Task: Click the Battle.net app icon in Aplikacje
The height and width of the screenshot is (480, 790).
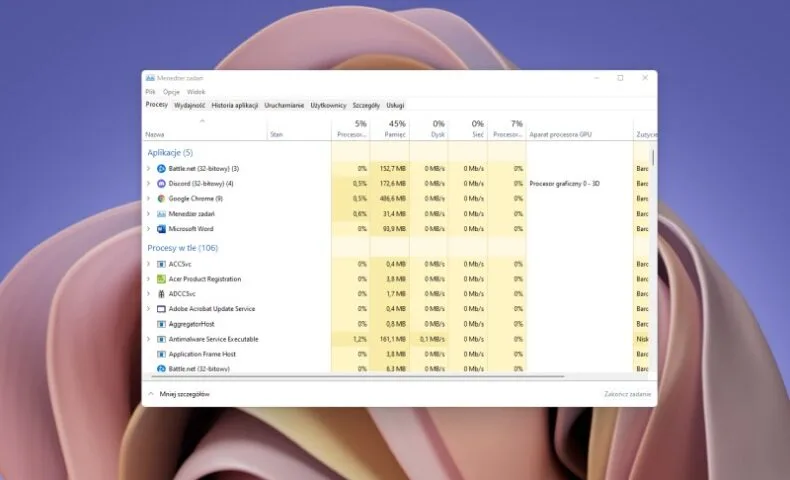Action: click(161, 169)
